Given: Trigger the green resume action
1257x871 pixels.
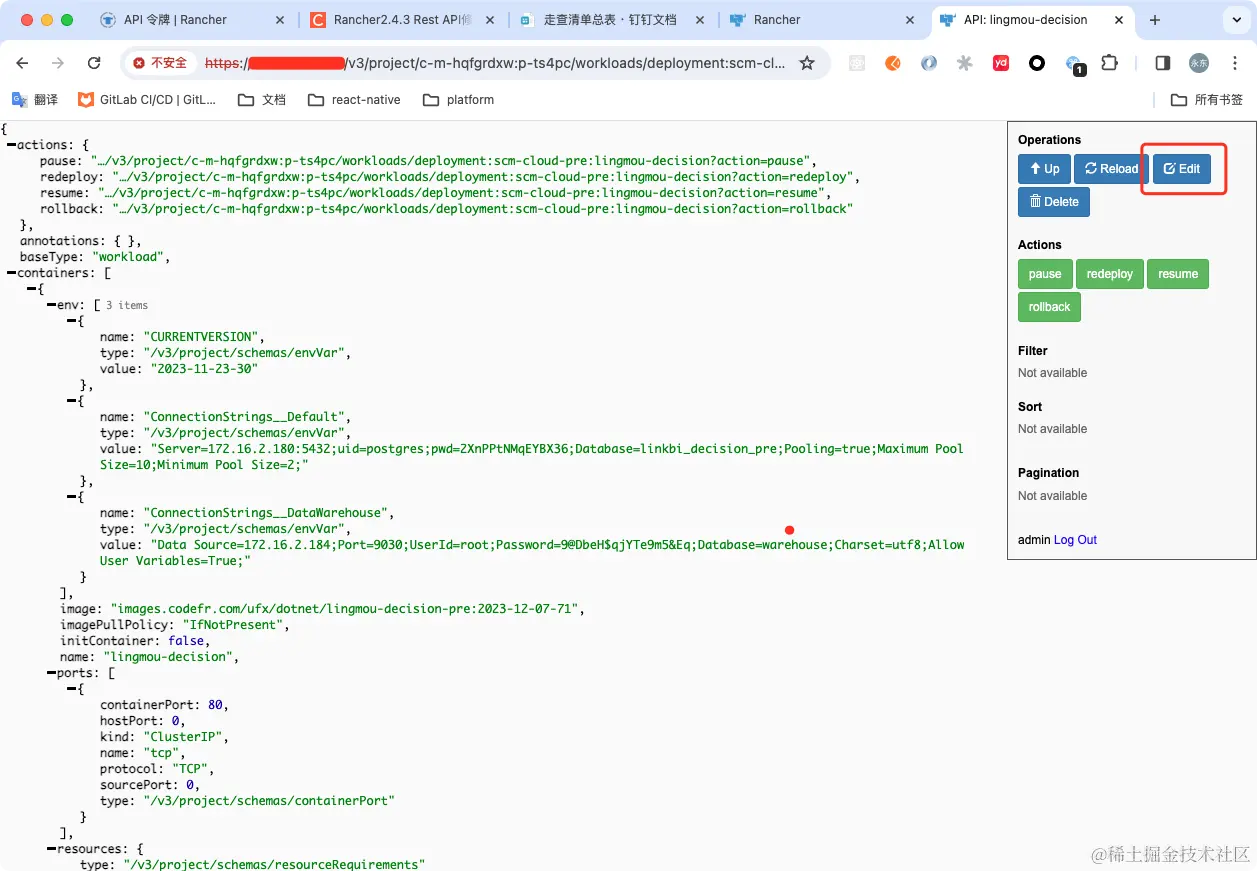Looking at the screenshot, I should click(1178, 274).
